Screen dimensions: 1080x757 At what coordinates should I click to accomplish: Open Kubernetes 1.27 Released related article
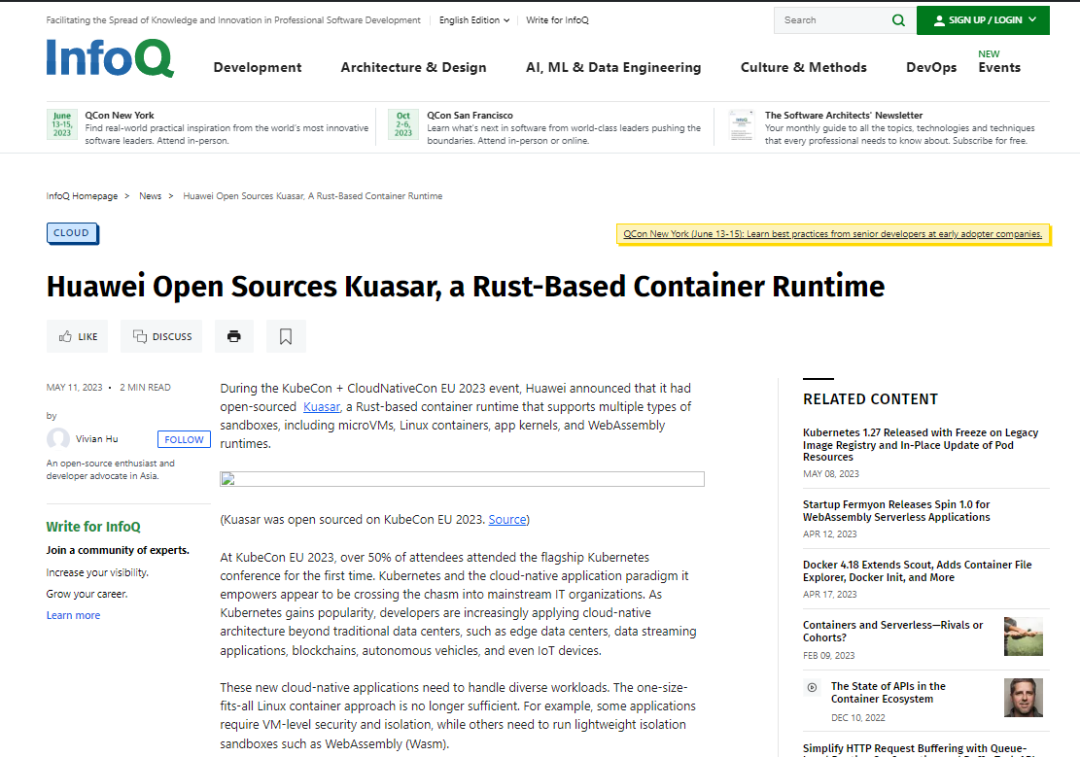[x=920, y=445]
